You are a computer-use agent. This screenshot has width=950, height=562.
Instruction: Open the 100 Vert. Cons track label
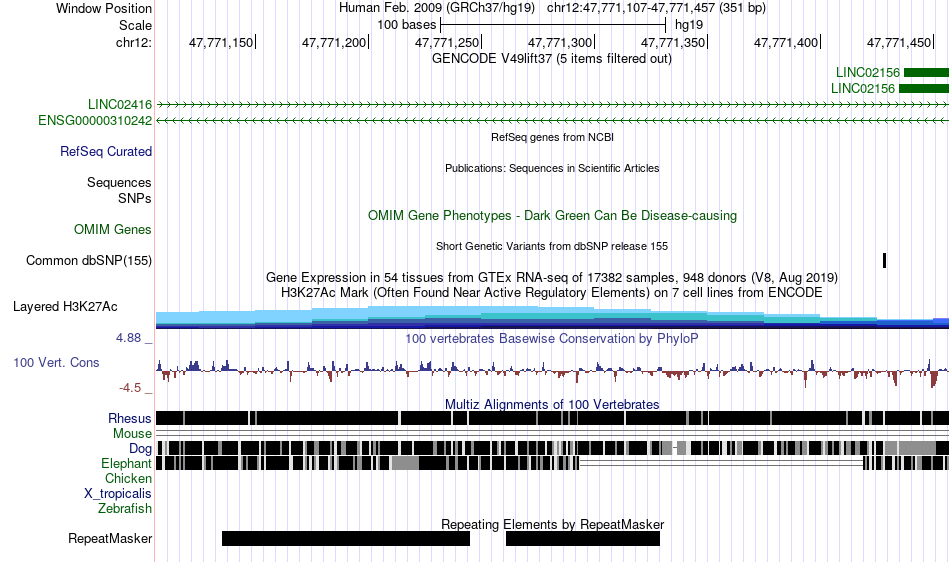coord(56,362)
